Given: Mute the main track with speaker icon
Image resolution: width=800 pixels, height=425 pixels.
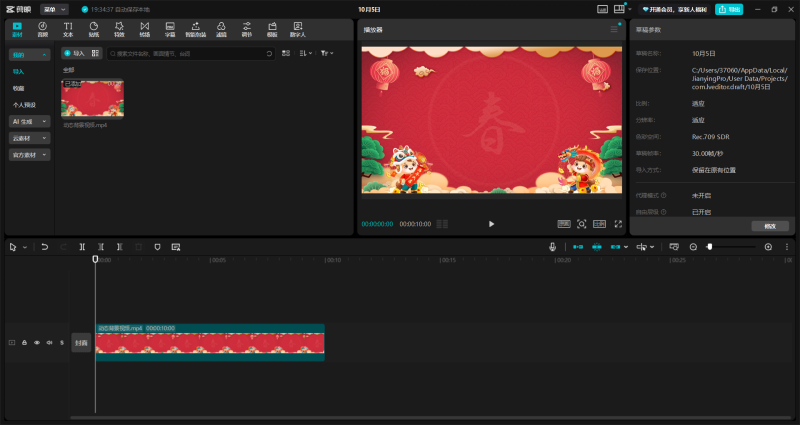Looking at the screenshot, I should pos(49,343).
